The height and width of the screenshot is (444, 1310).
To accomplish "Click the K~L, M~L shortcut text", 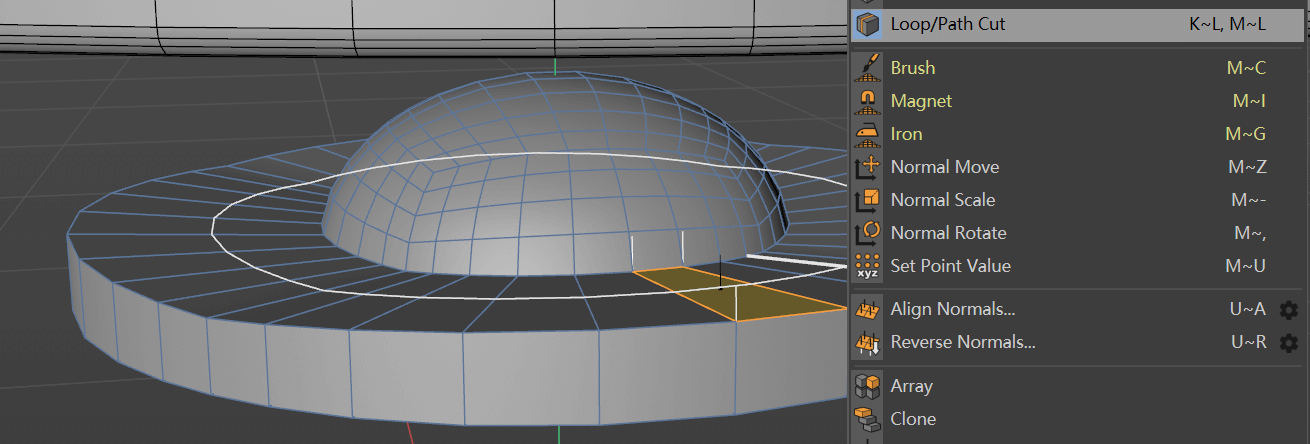I will (1227, 24).
